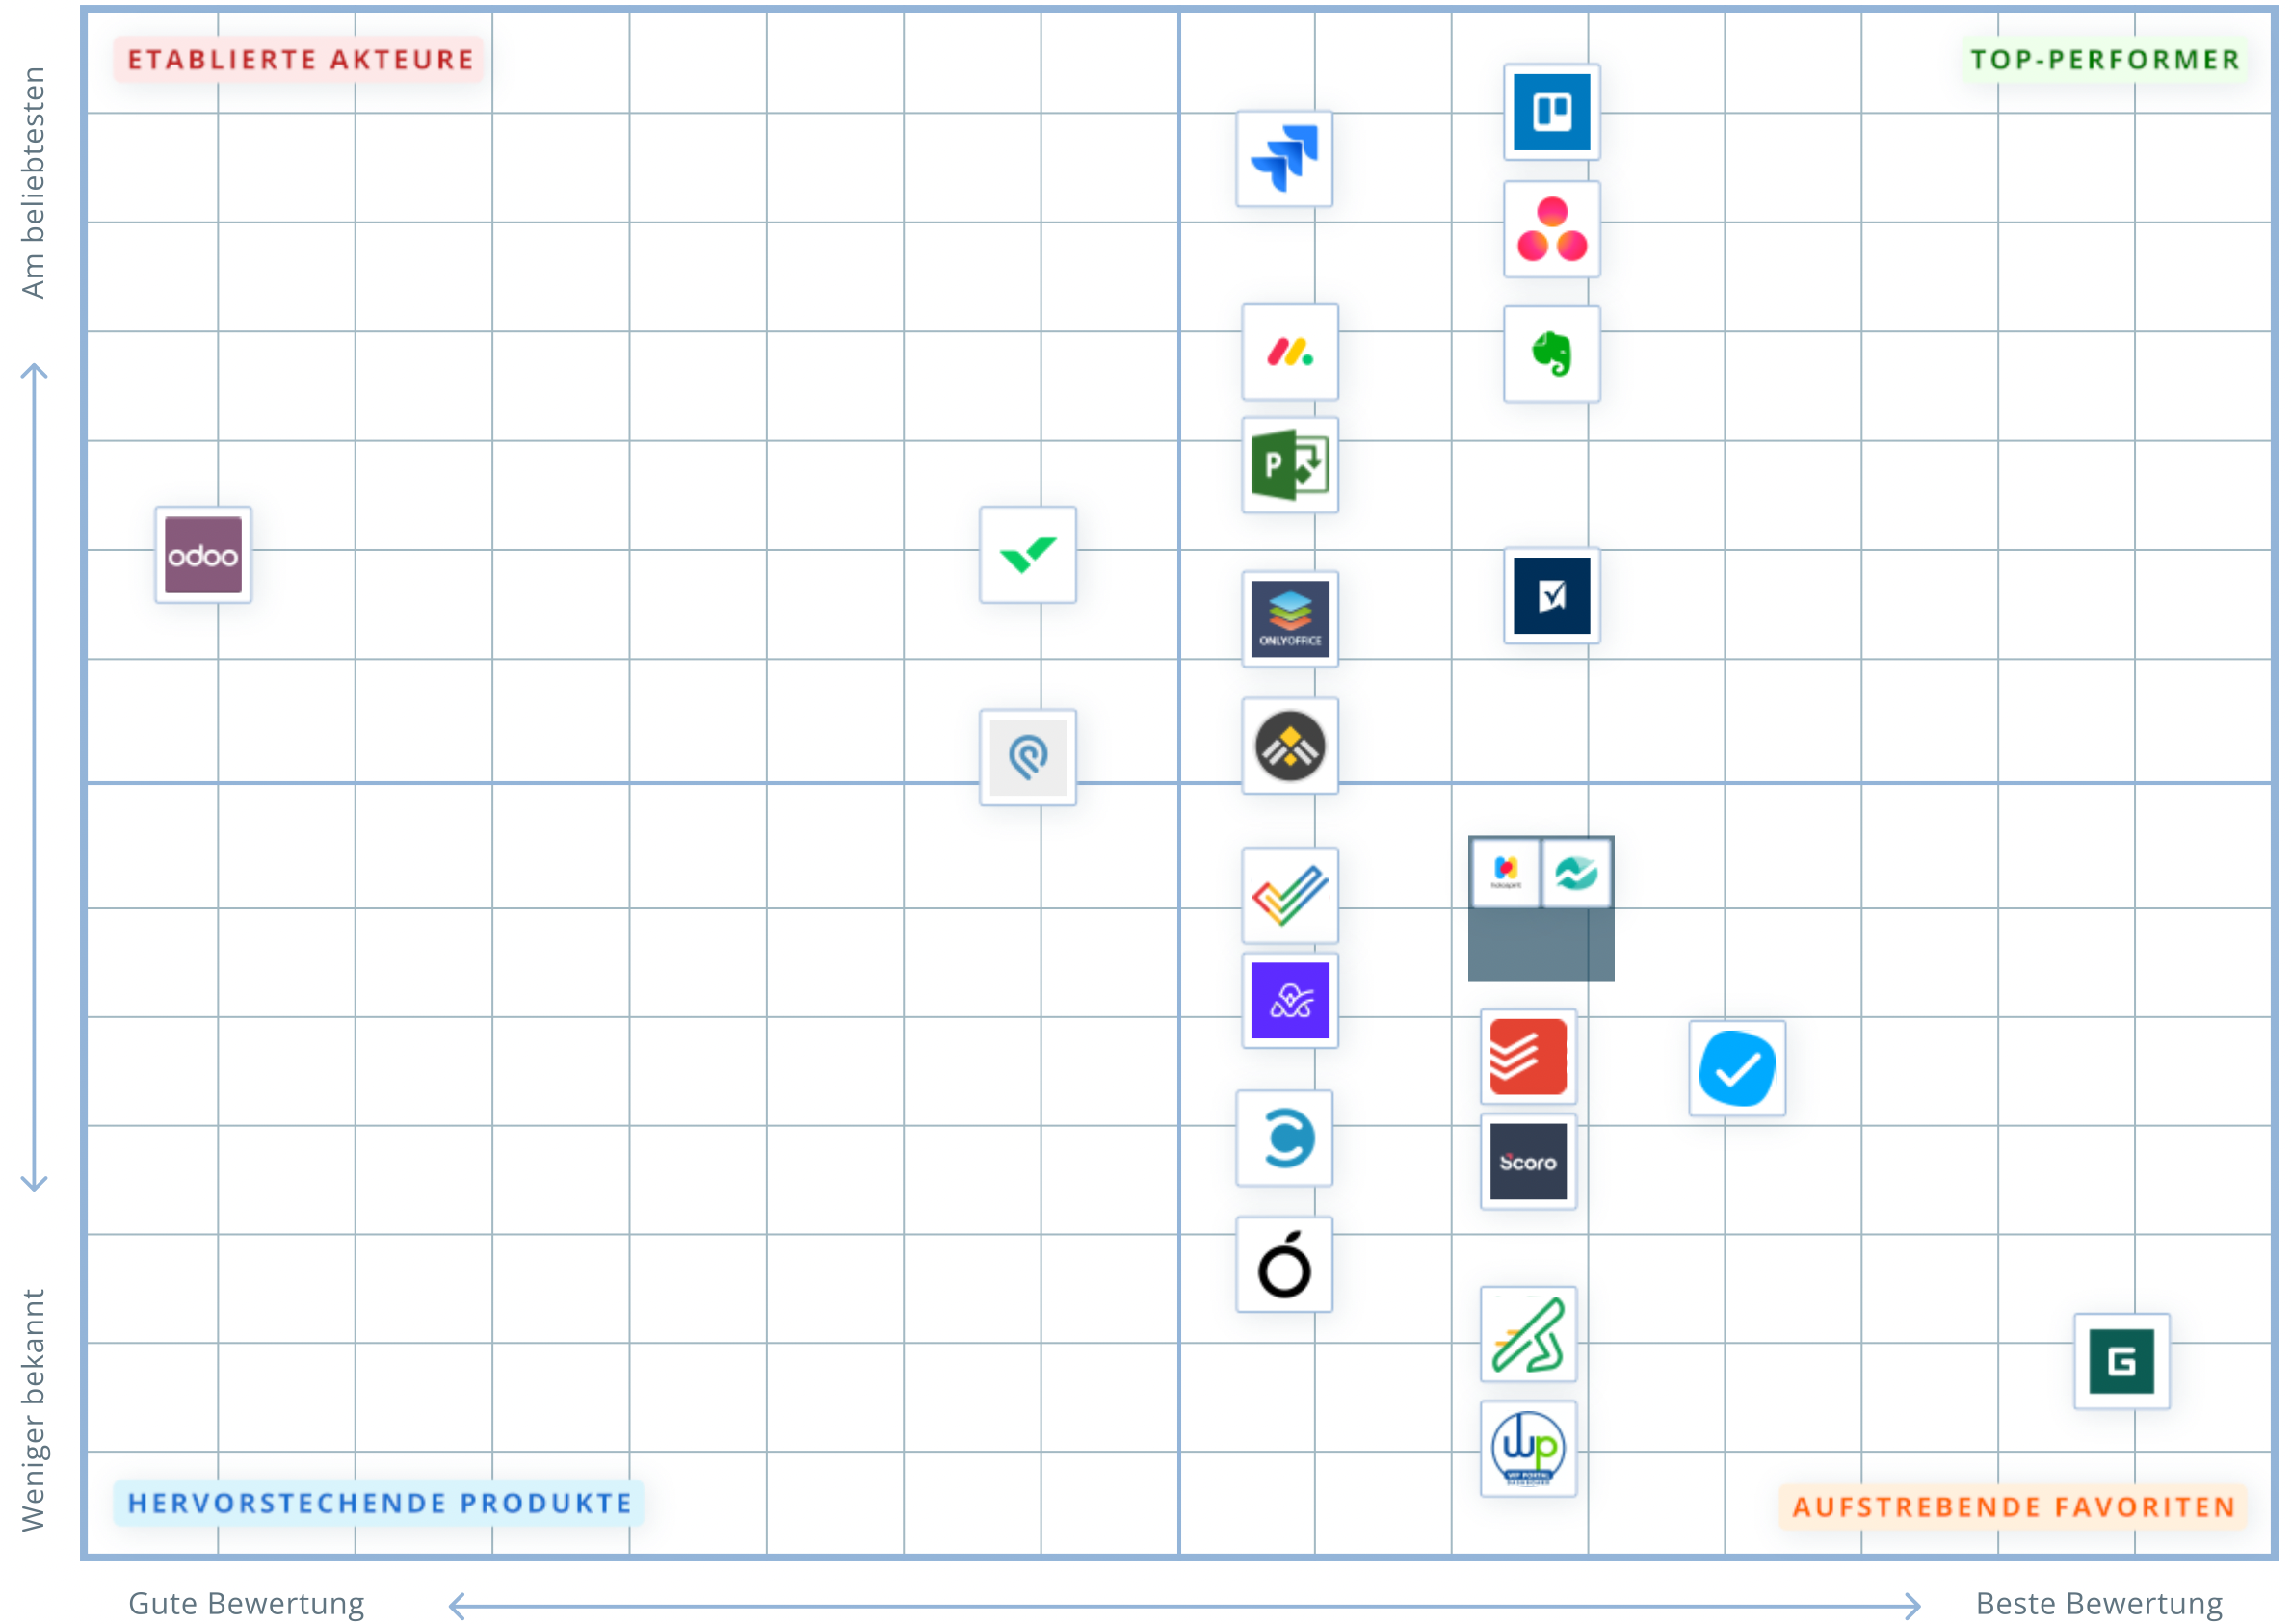This screenshot has width=2292, height=1624.
Task: Click the Am beliebtesten axis label
Action: [33, 183]
